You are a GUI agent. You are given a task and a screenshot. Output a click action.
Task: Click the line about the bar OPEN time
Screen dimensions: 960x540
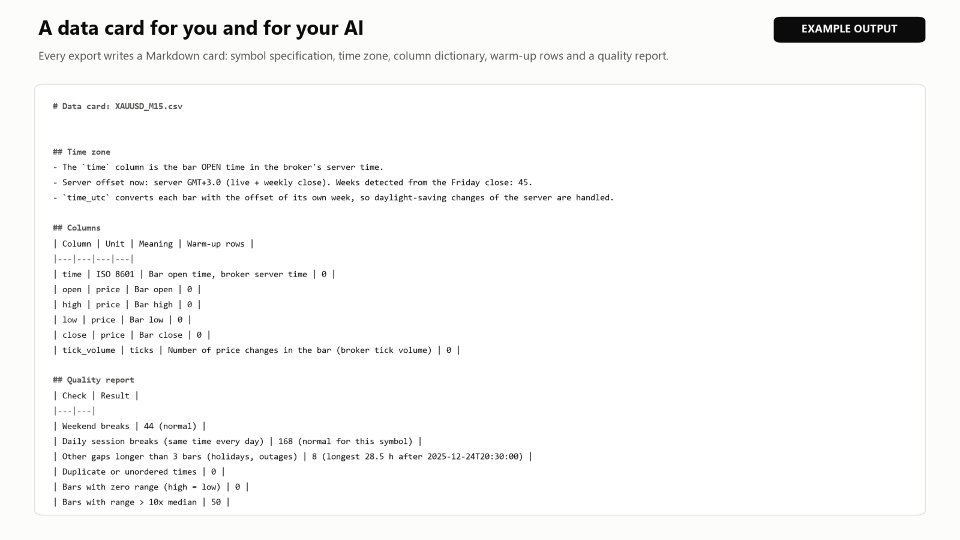(x=218, y=167)
